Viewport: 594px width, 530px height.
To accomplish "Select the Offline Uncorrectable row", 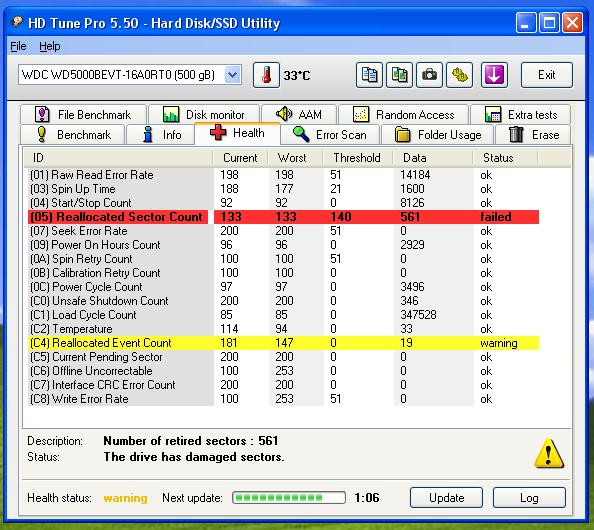I will [x=283, y=371].
